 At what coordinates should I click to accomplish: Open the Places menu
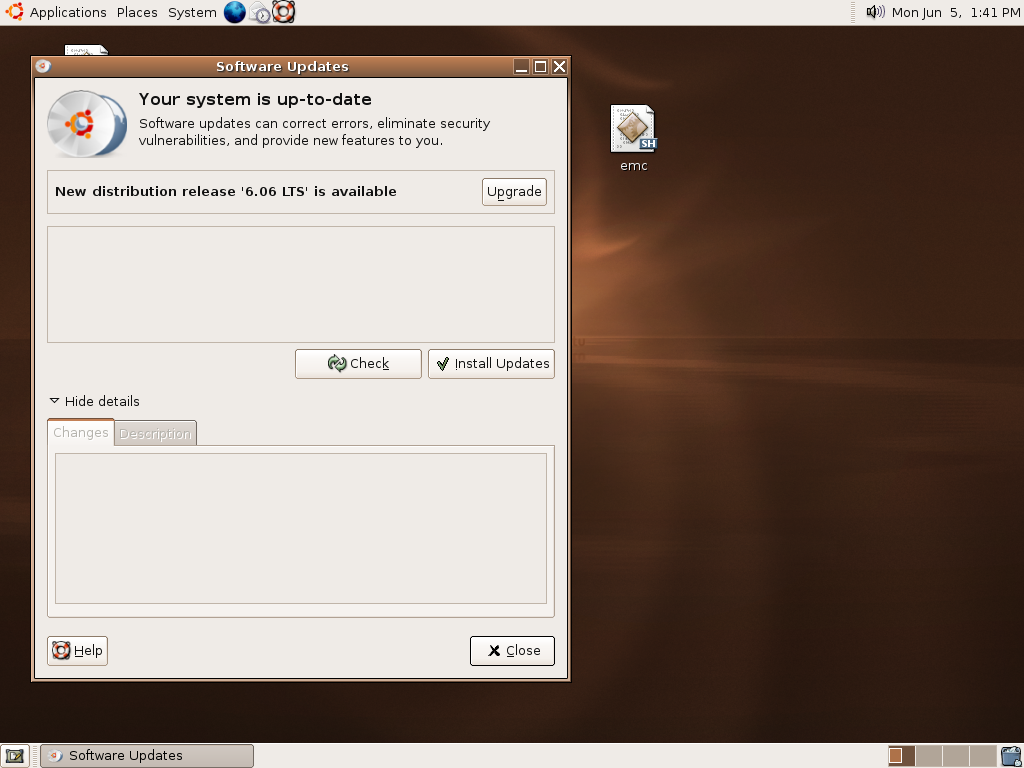[137, 12]
